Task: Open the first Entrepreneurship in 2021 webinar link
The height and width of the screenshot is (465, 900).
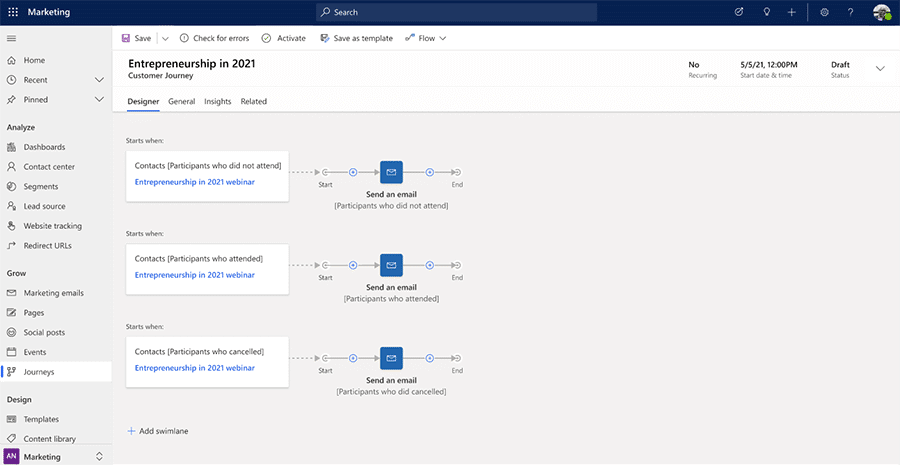Action: click(x=194, y=182)
